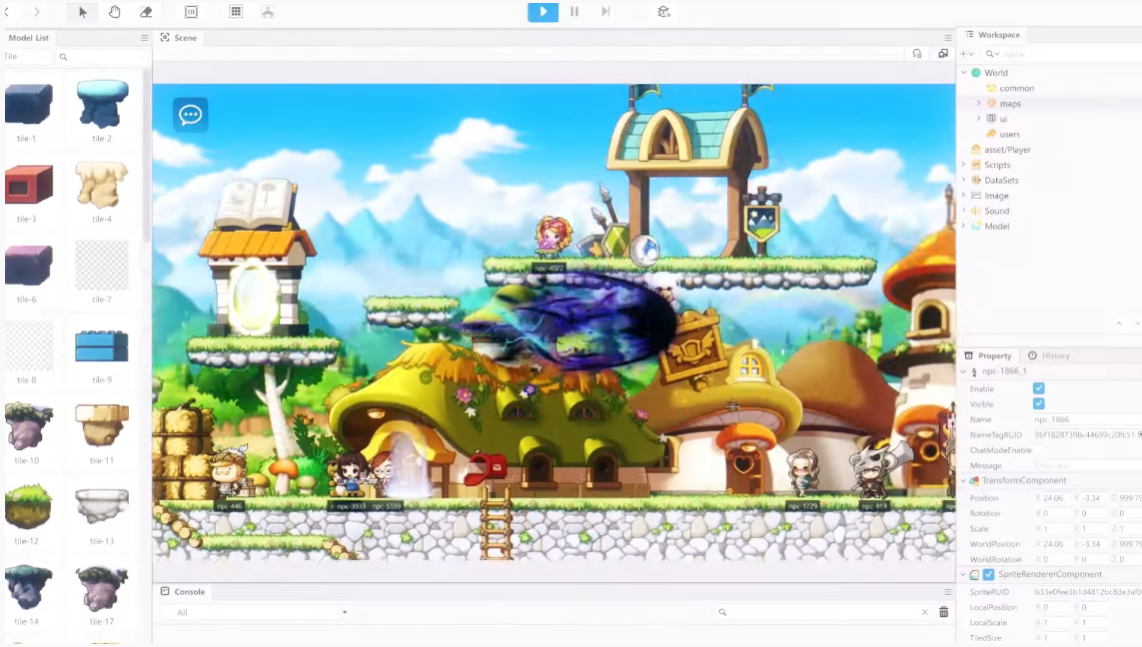Add new entity with plus dropdown
The image size is (1142, 647).
966,54
